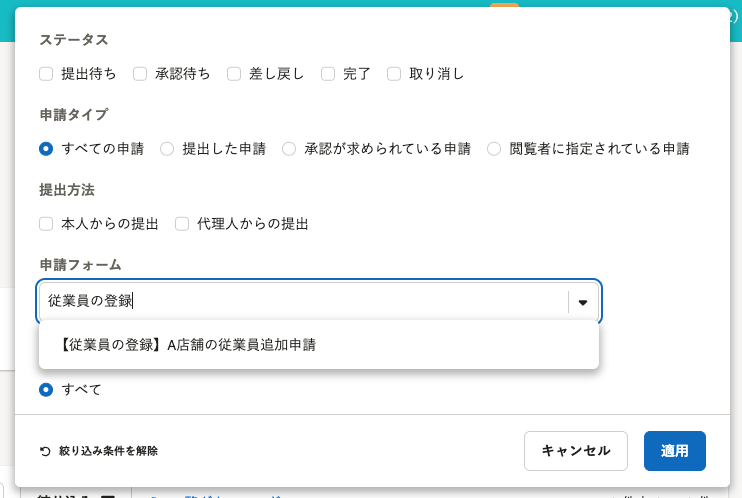The width and height of the screenshot is (742, 498).
Task: Choose the 提出した申請 radio option
Action: click(x=167, y=149)
